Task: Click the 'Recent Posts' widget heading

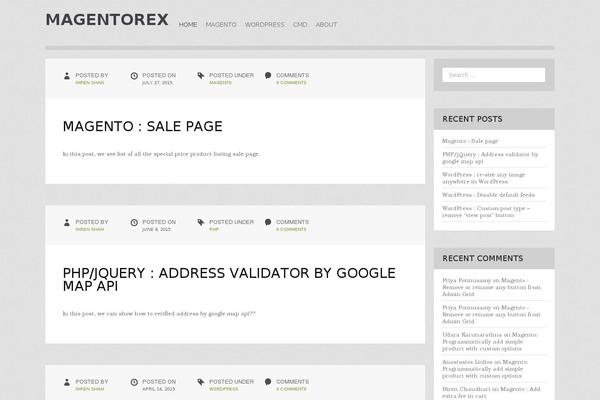Action: click(472, 119)
